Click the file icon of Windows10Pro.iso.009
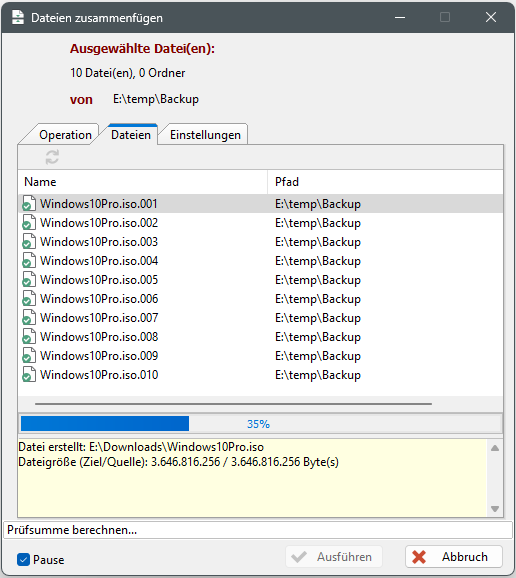Screen dimensions: 516x578 tap(29, 356)
